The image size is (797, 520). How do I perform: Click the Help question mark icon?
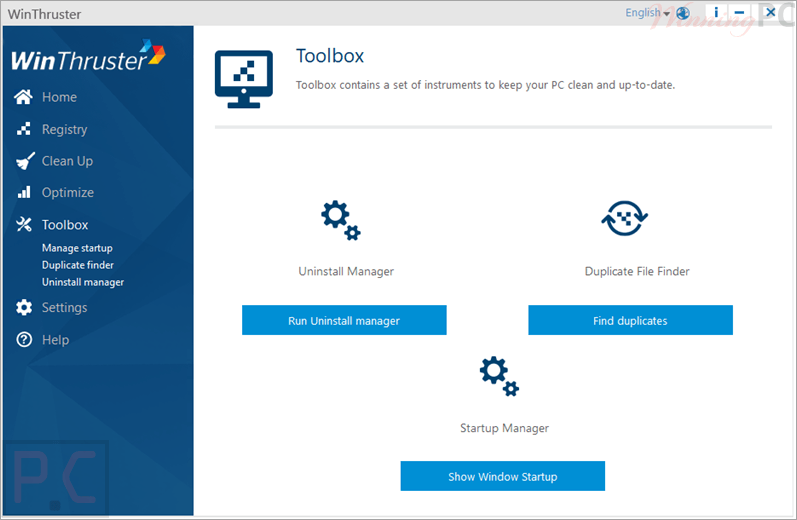(24, 340)
